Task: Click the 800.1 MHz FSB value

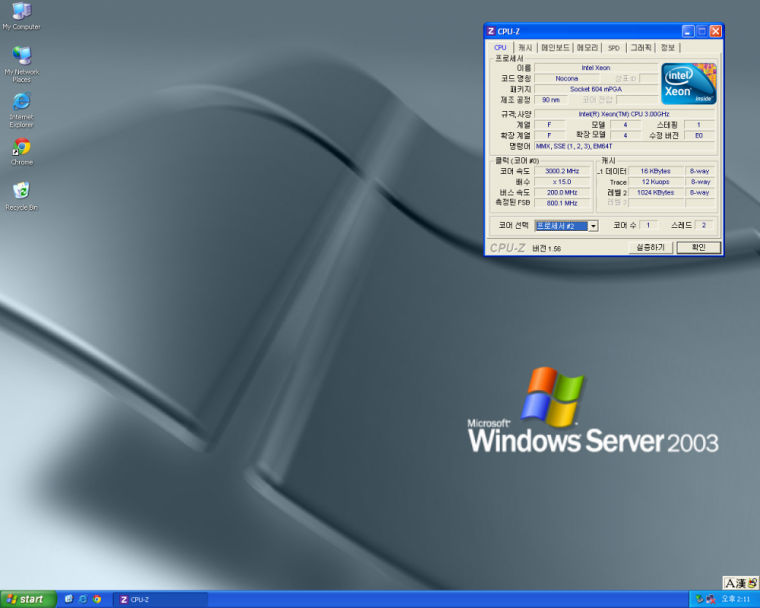Action: (562, 203)
